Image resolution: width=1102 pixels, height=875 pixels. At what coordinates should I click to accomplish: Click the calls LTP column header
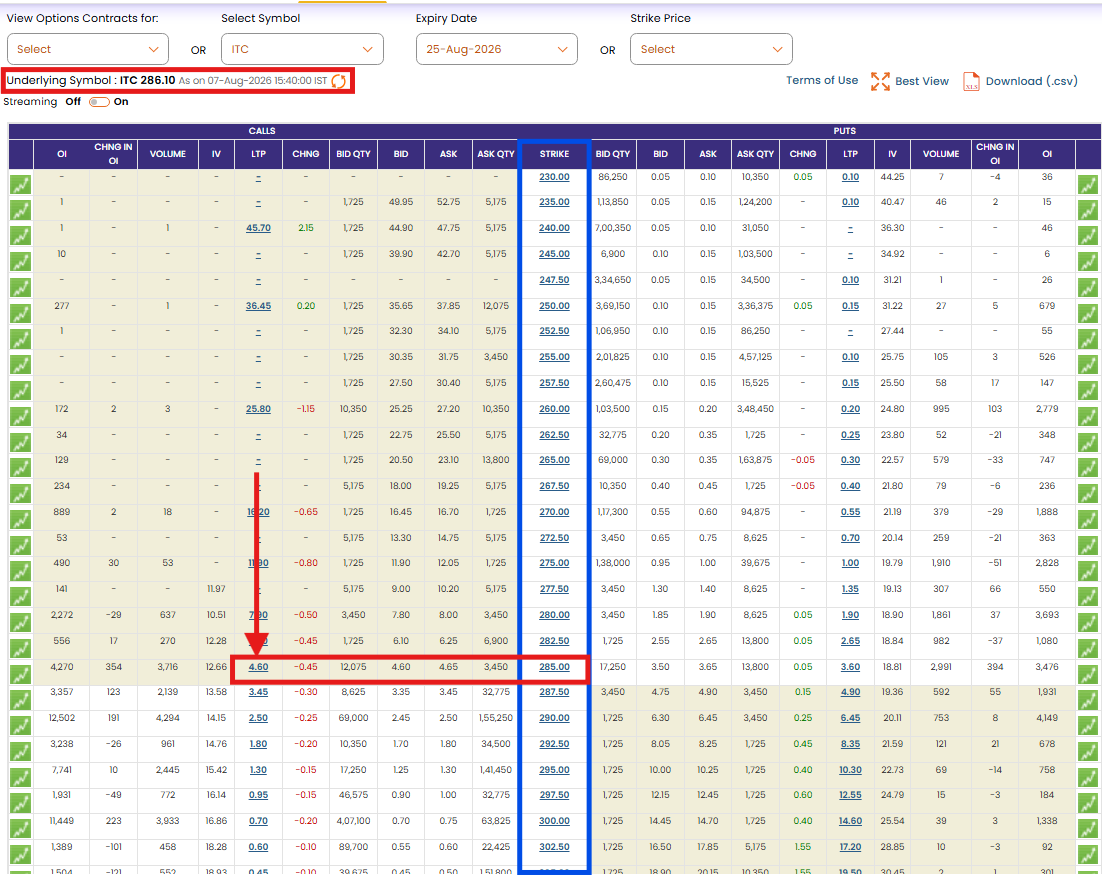[x=259, y=154]
